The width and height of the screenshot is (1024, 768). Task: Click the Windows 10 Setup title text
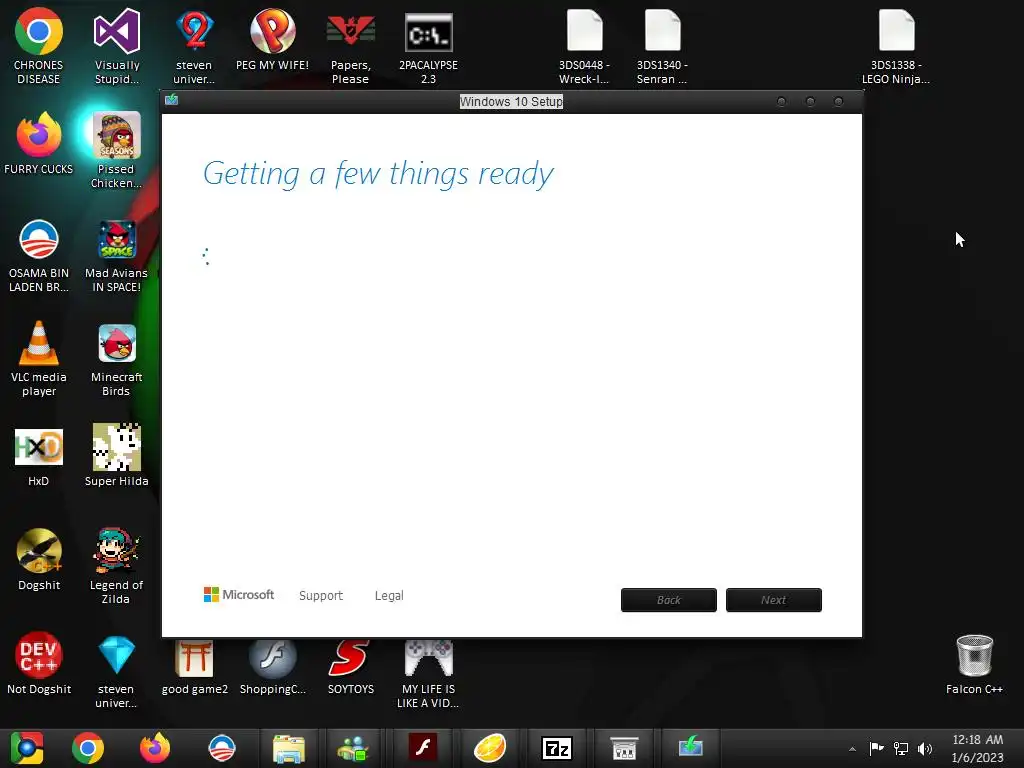tap(511, 102)
